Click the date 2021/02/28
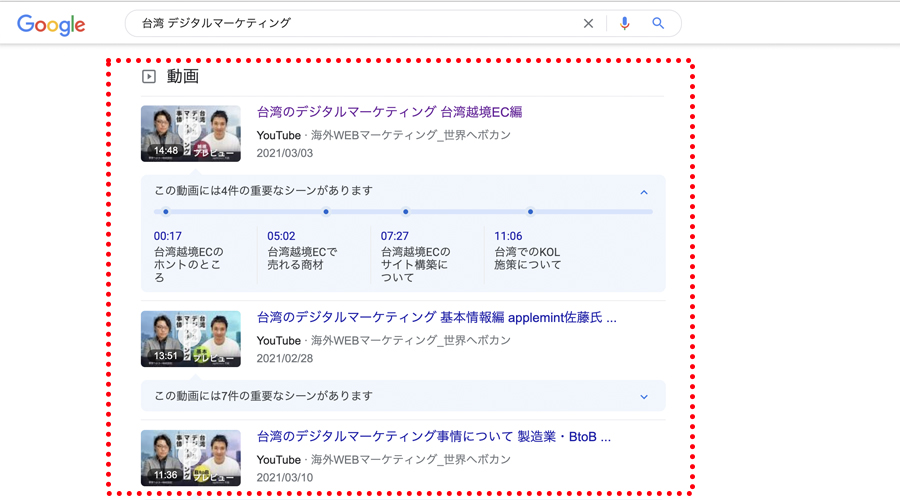Viewport: 900px width, 500px height. click(285, 359)
